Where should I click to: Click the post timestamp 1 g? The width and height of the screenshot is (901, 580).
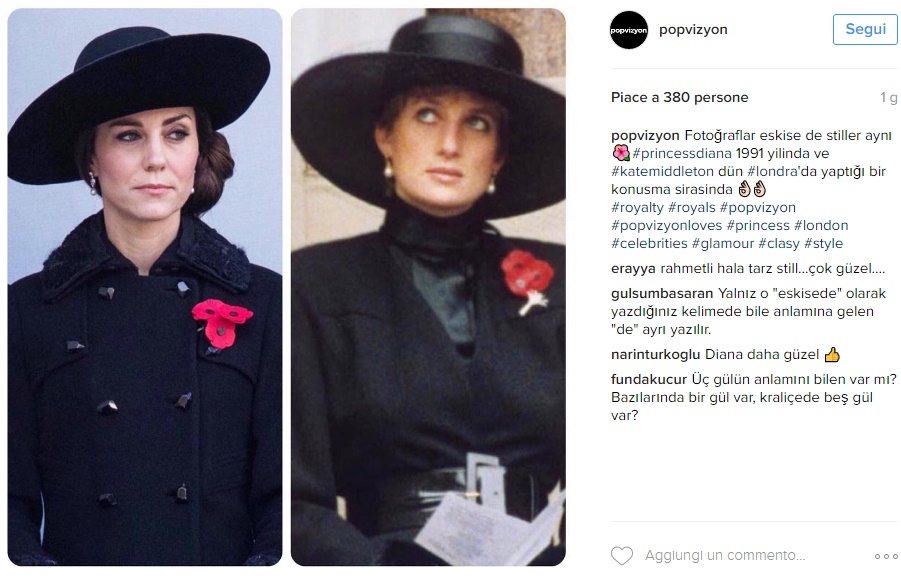[888, 97]
